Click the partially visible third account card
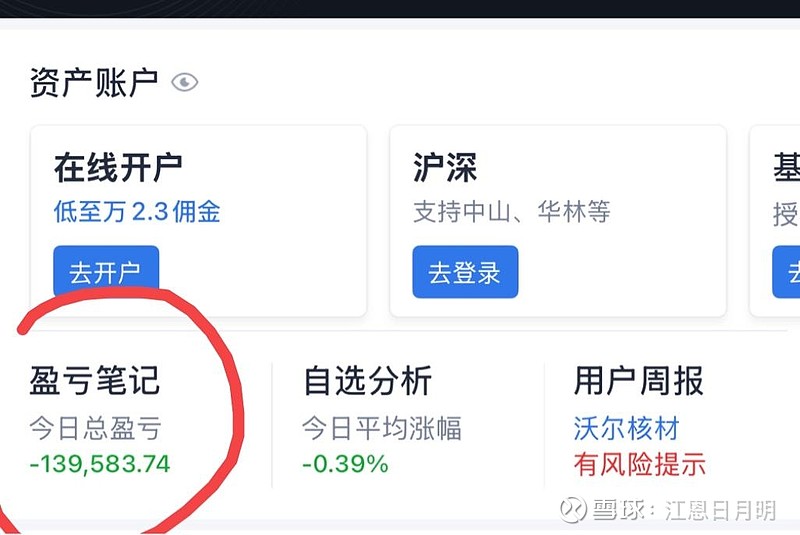 774,221
